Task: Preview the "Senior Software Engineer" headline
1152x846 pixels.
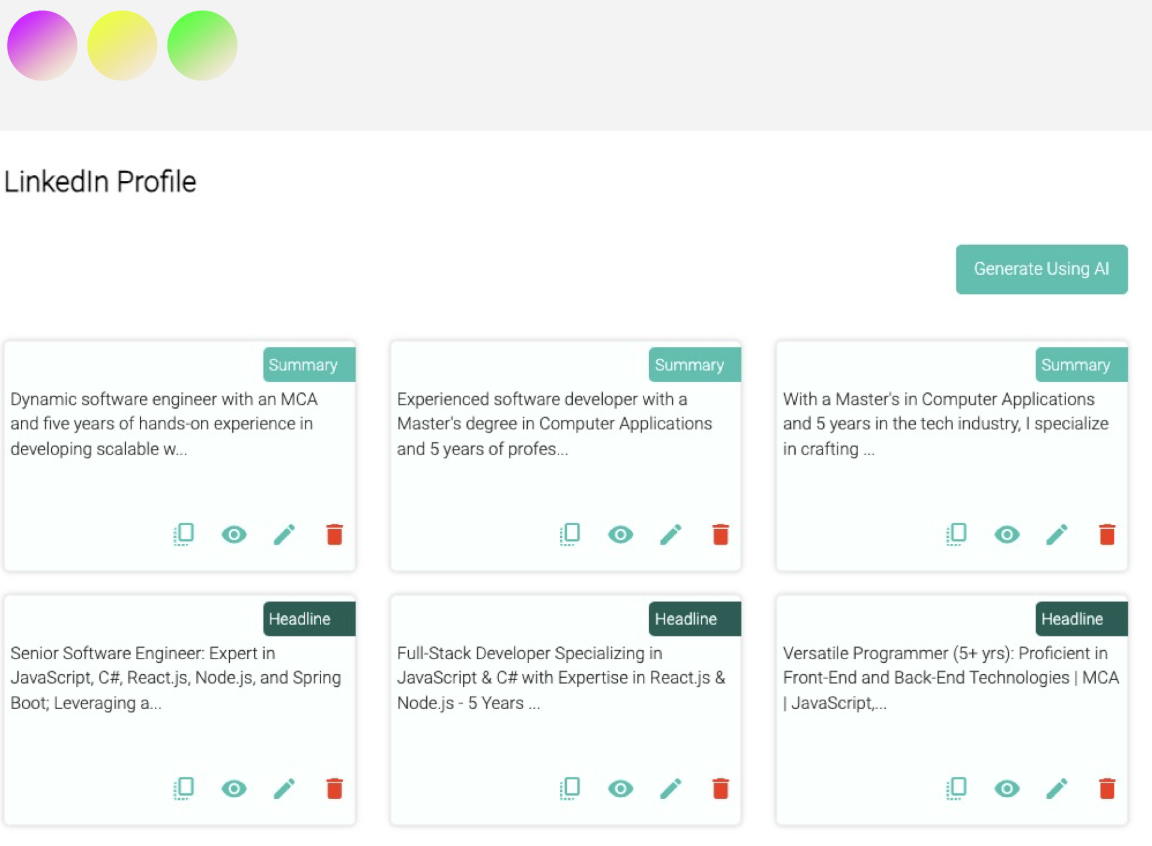Action: point(234,788)
